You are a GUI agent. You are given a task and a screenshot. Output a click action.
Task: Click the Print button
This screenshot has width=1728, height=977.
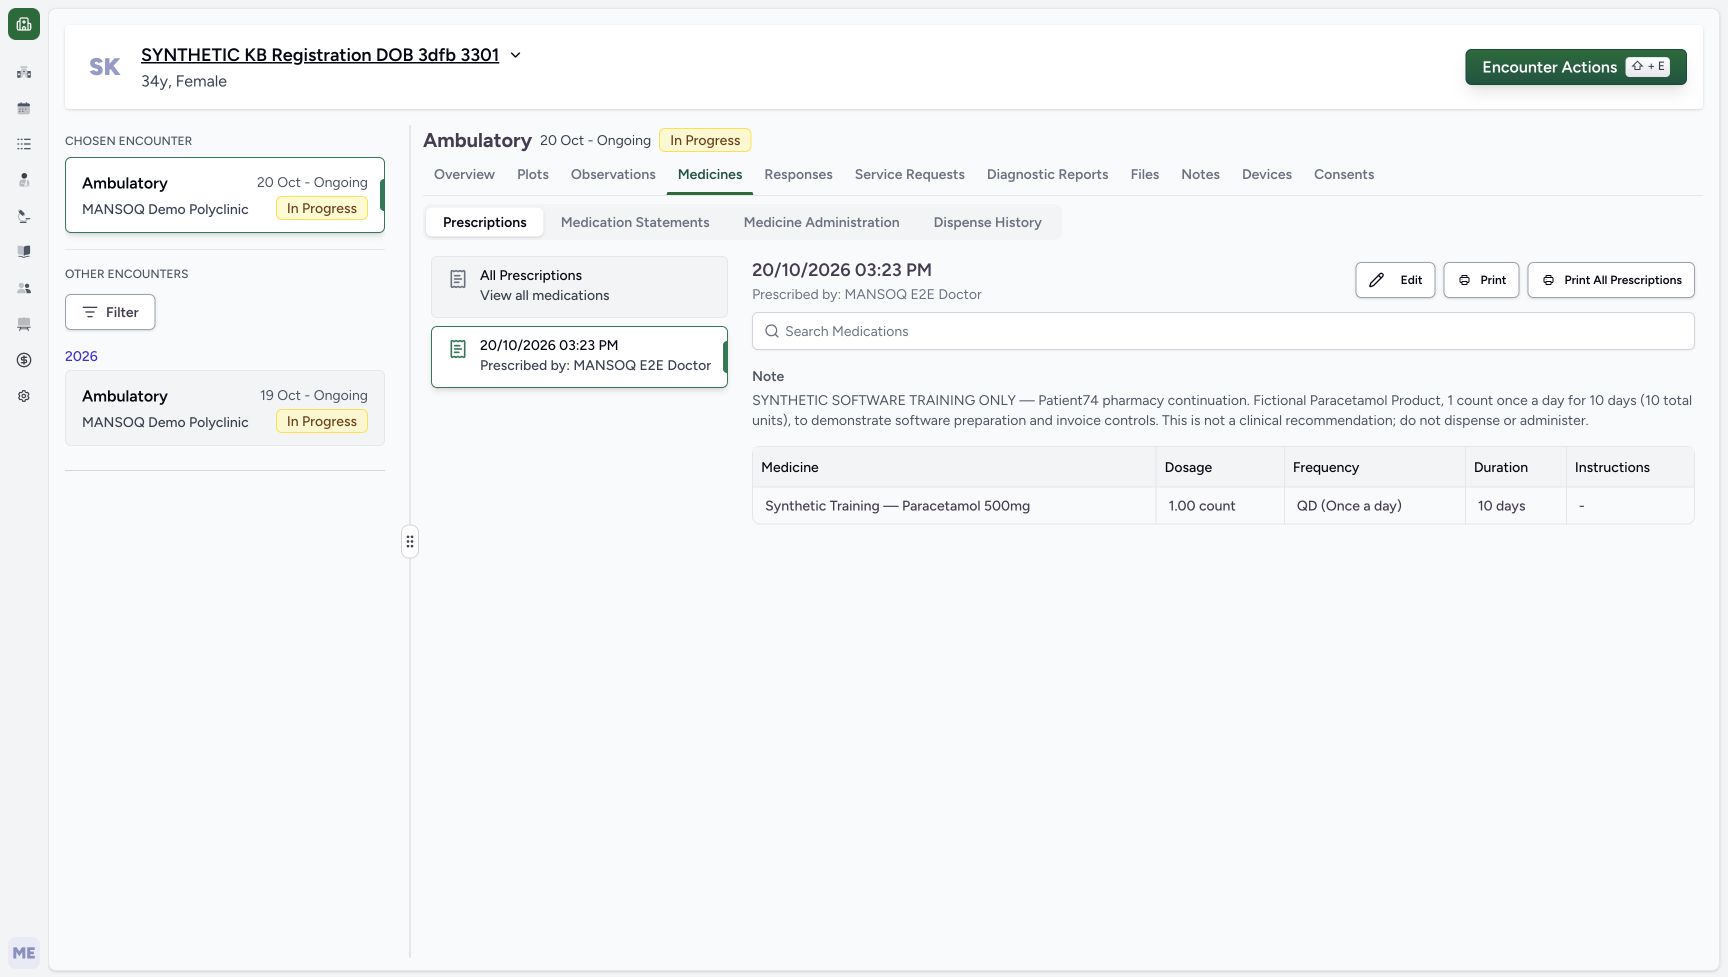[1482, 280]
